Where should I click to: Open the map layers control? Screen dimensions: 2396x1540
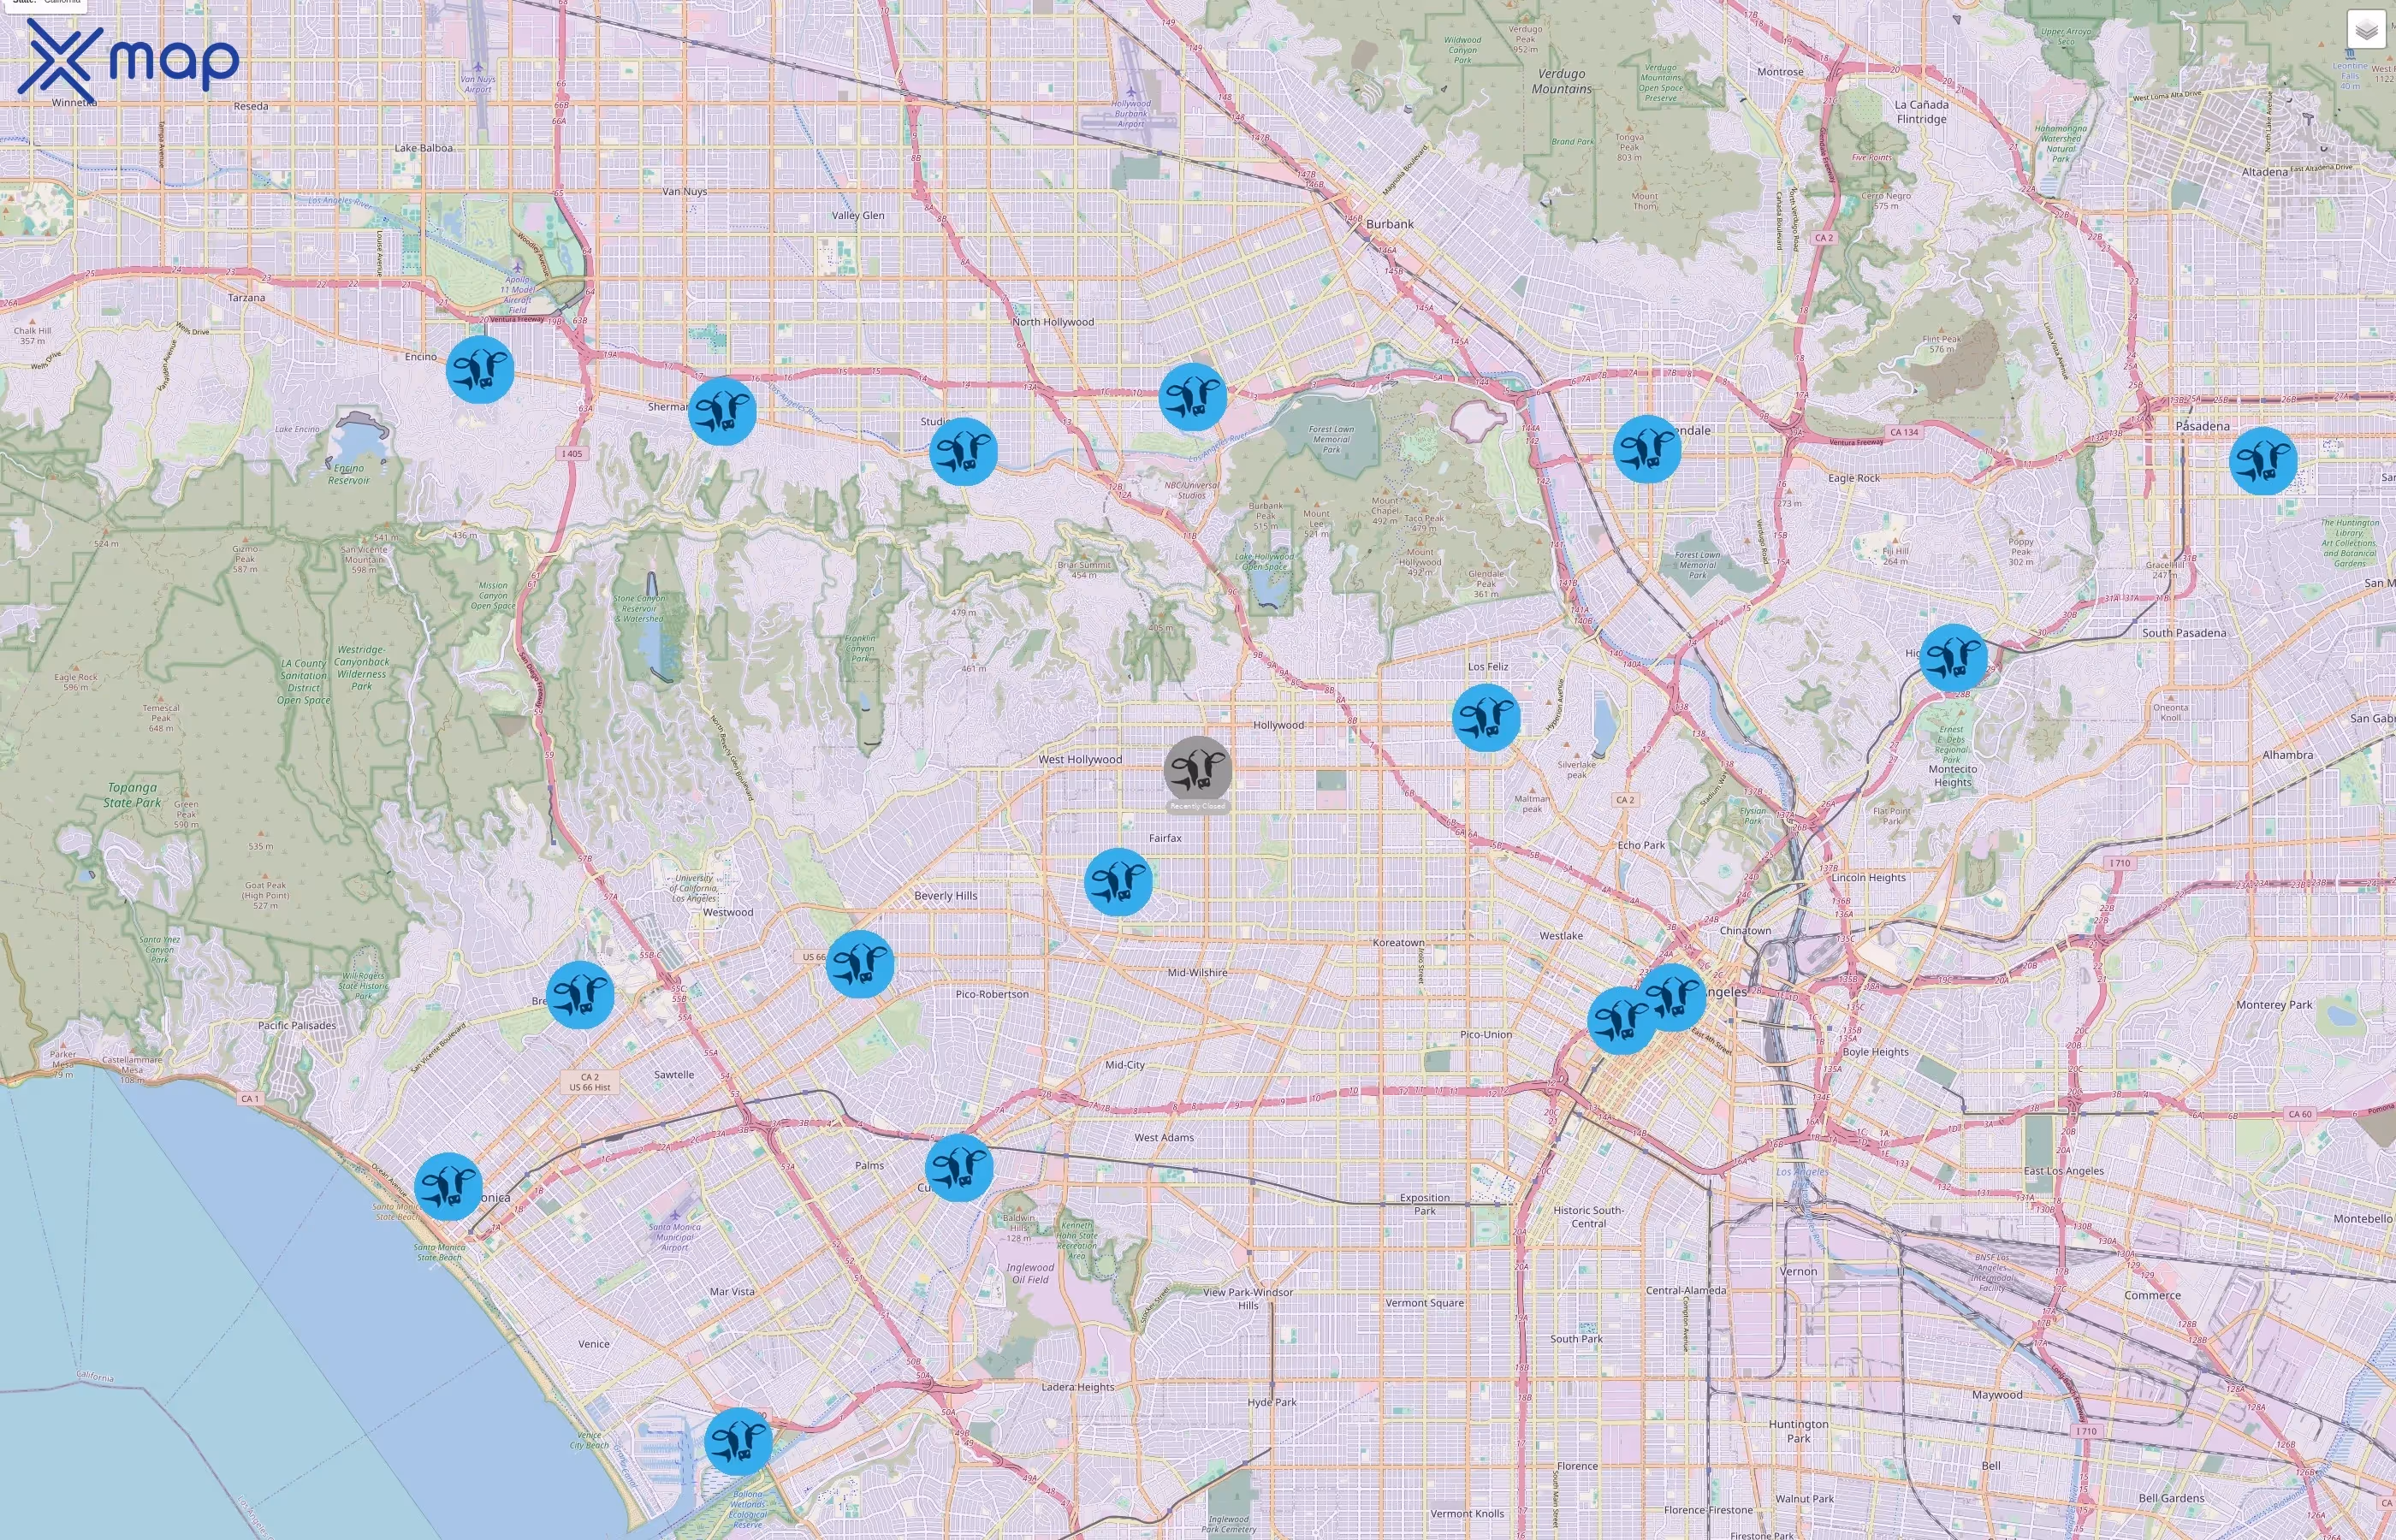(2366, 30)
